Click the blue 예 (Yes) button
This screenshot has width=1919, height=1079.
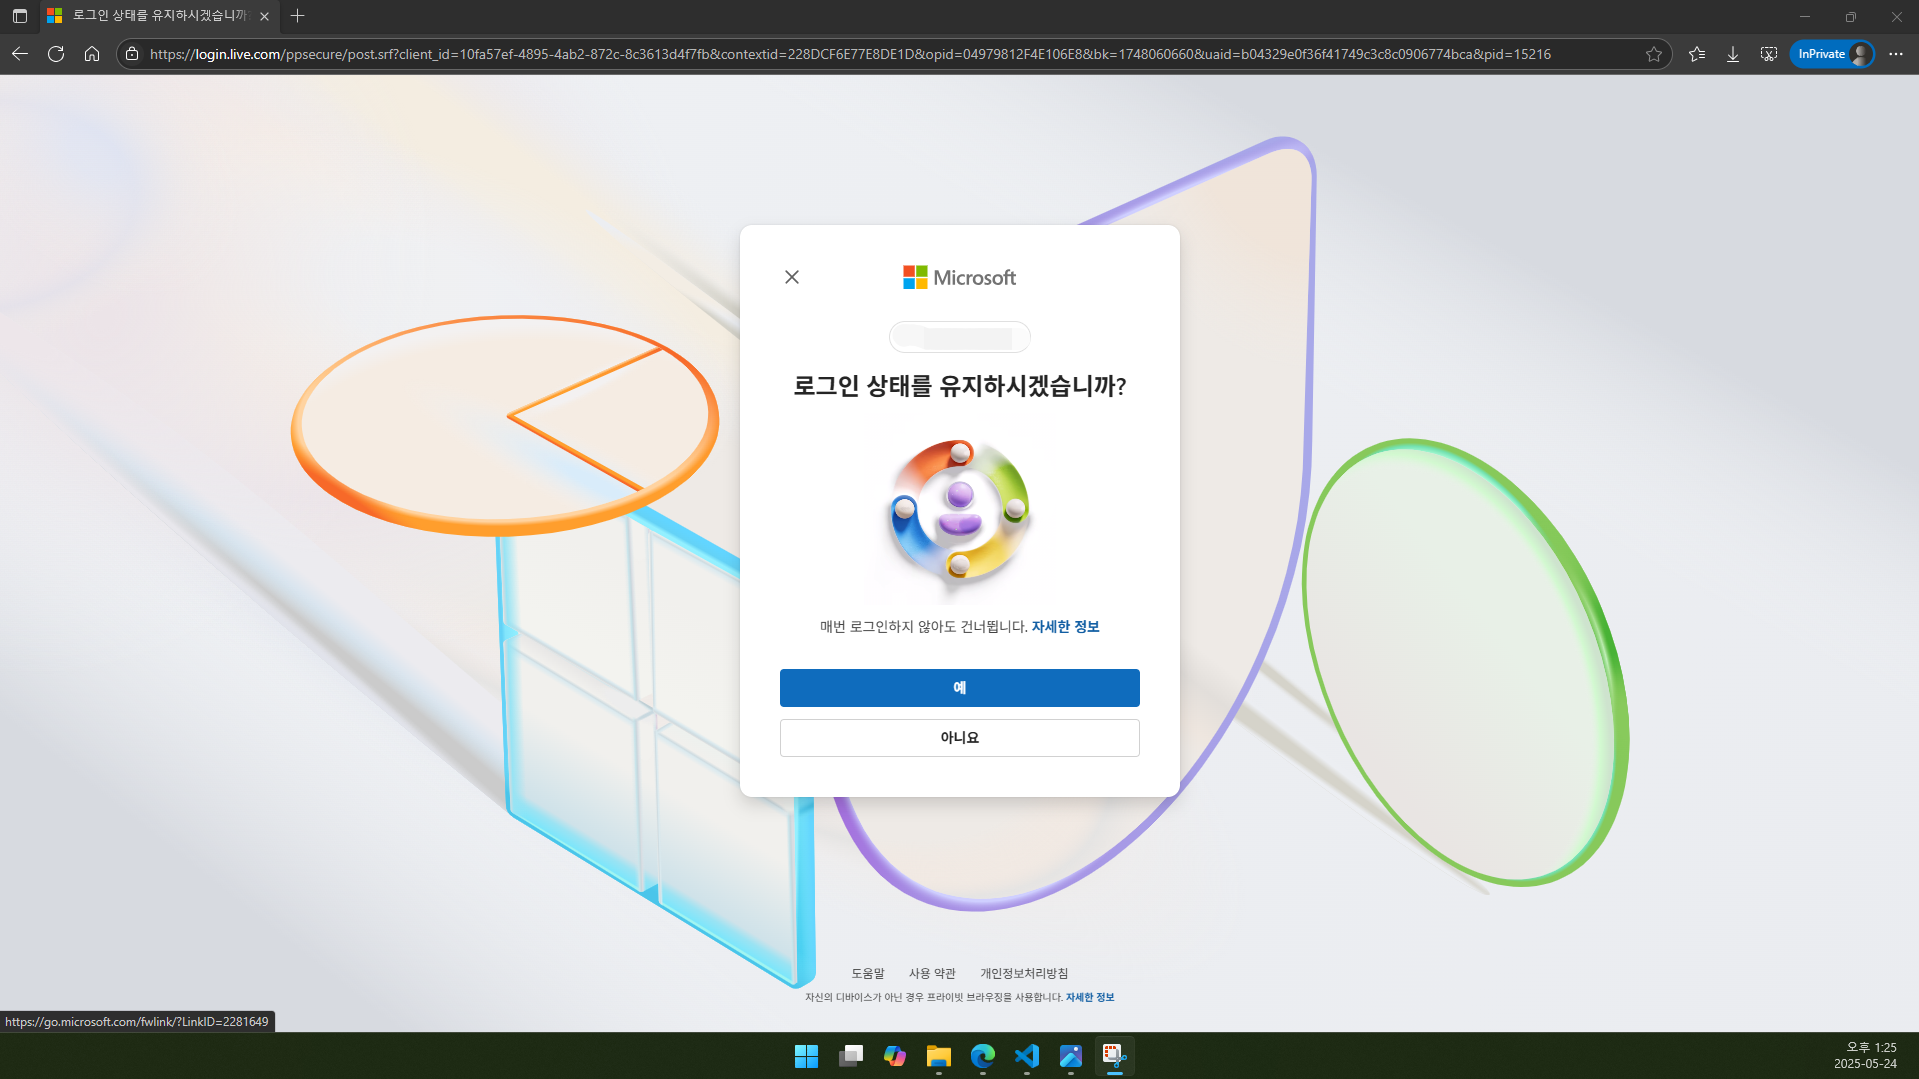click(959, 688)
